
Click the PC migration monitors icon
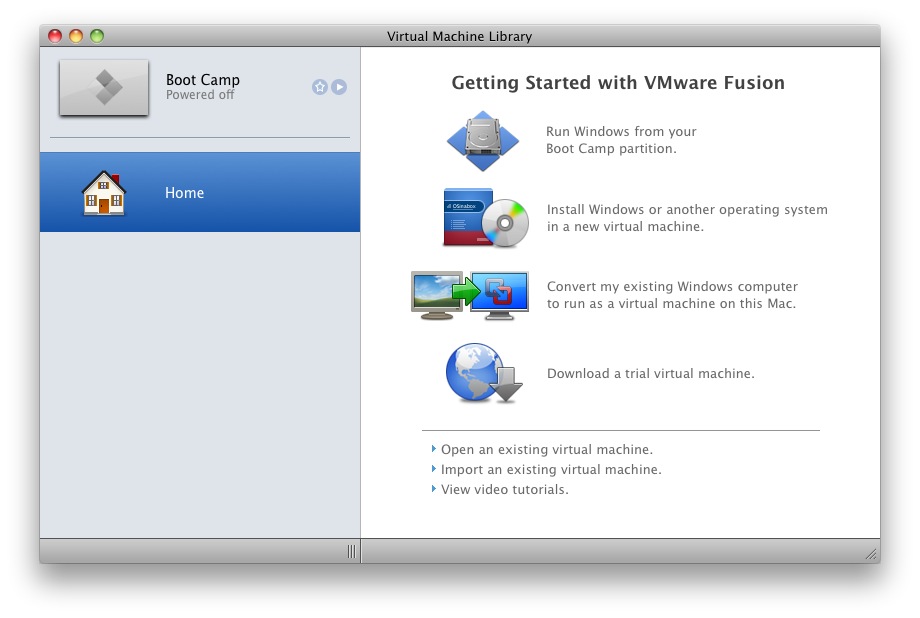(470, 295)
